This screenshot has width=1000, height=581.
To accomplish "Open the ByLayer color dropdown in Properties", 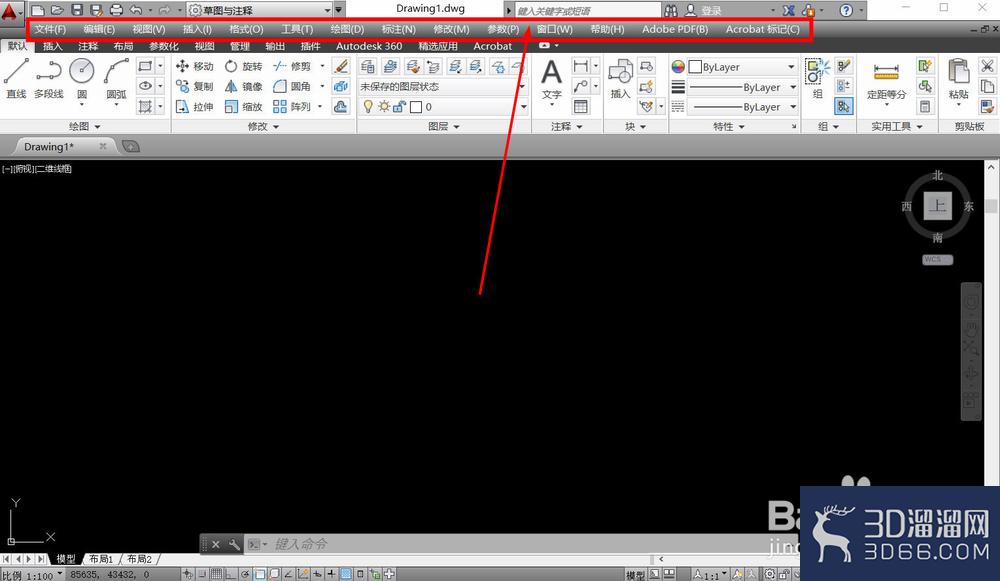I will (791, 68).
